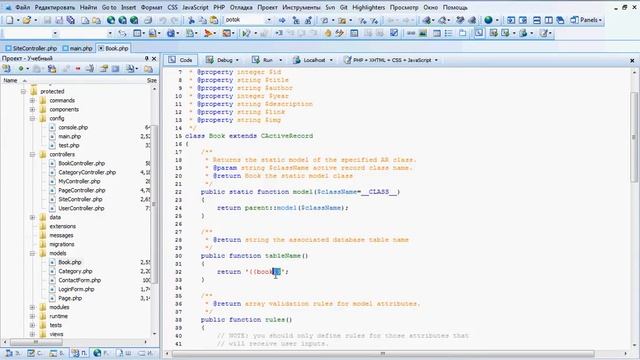The image size is (640, 360).
Task: Click the orange bird icon in second toolbar
Action: coord(208,33)
